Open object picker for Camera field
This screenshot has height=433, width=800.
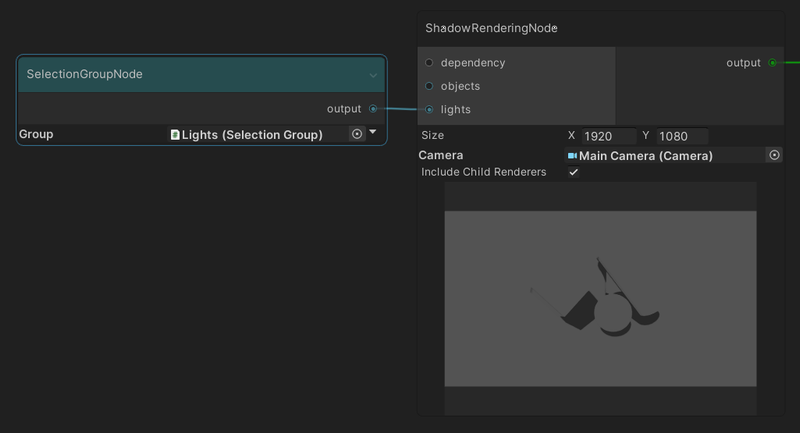point(773,155)
